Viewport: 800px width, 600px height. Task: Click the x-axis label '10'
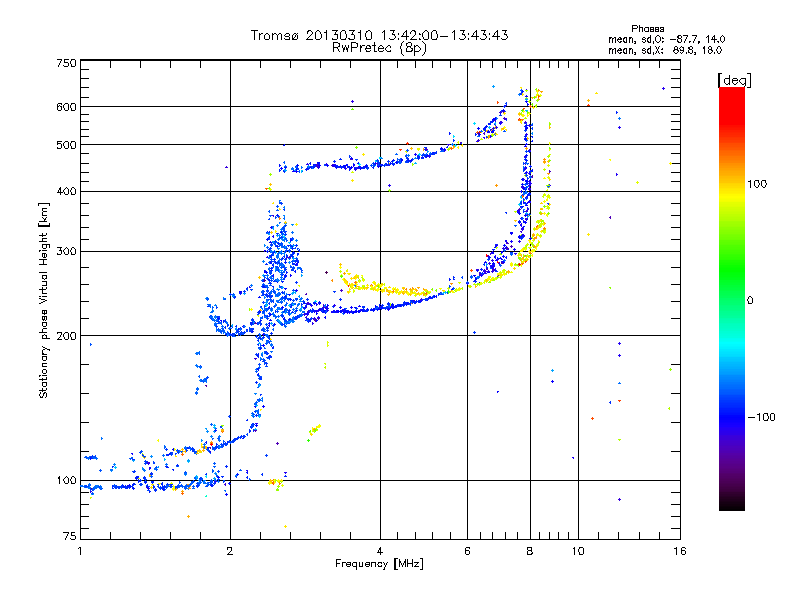[578, 551]
